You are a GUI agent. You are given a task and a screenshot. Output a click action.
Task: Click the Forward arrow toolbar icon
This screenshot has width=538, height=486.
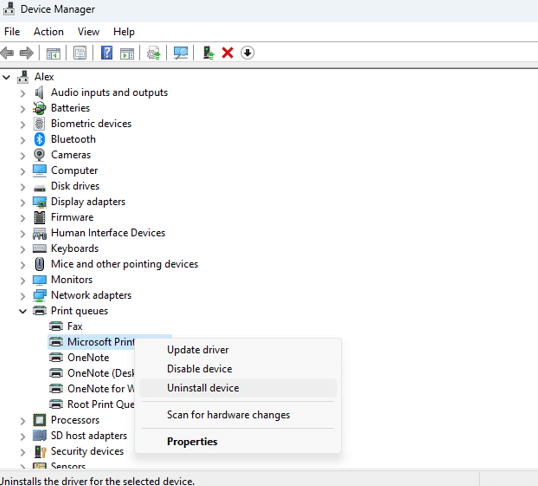(x=27, y=53)
